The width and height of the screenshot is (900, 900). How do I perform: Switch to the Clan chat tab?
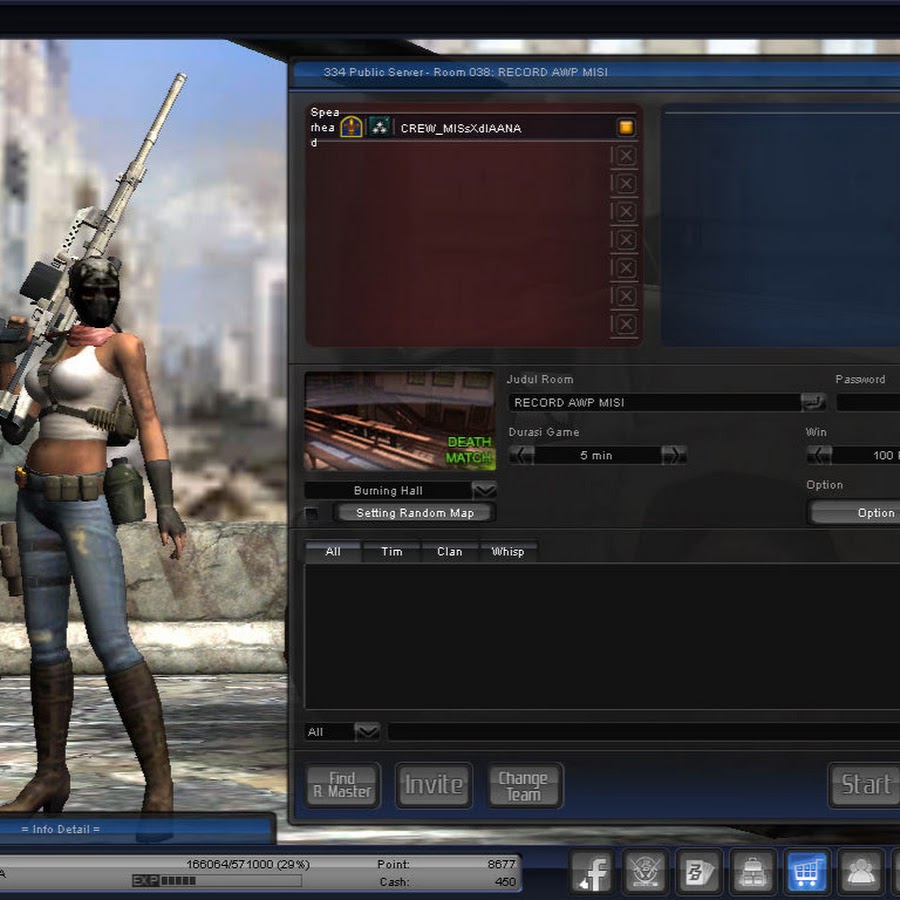449,552
